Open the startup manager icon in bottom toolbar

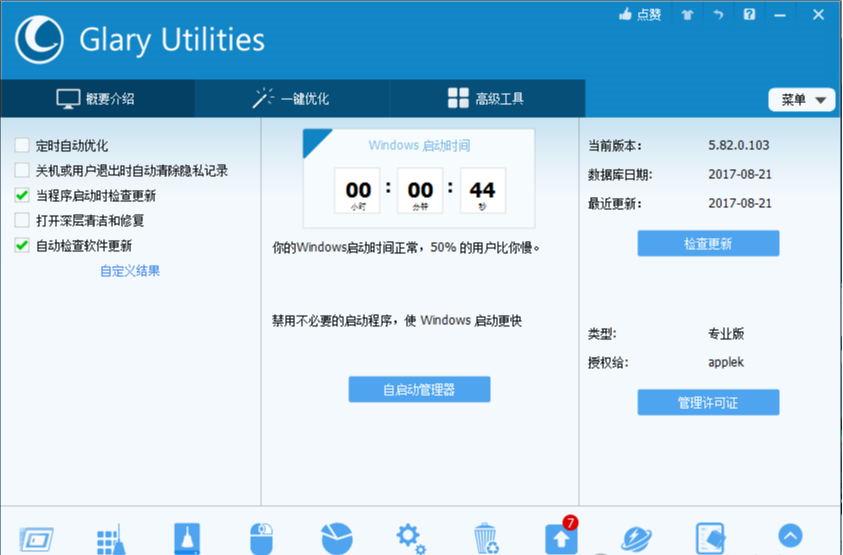[x=37, y=539]
